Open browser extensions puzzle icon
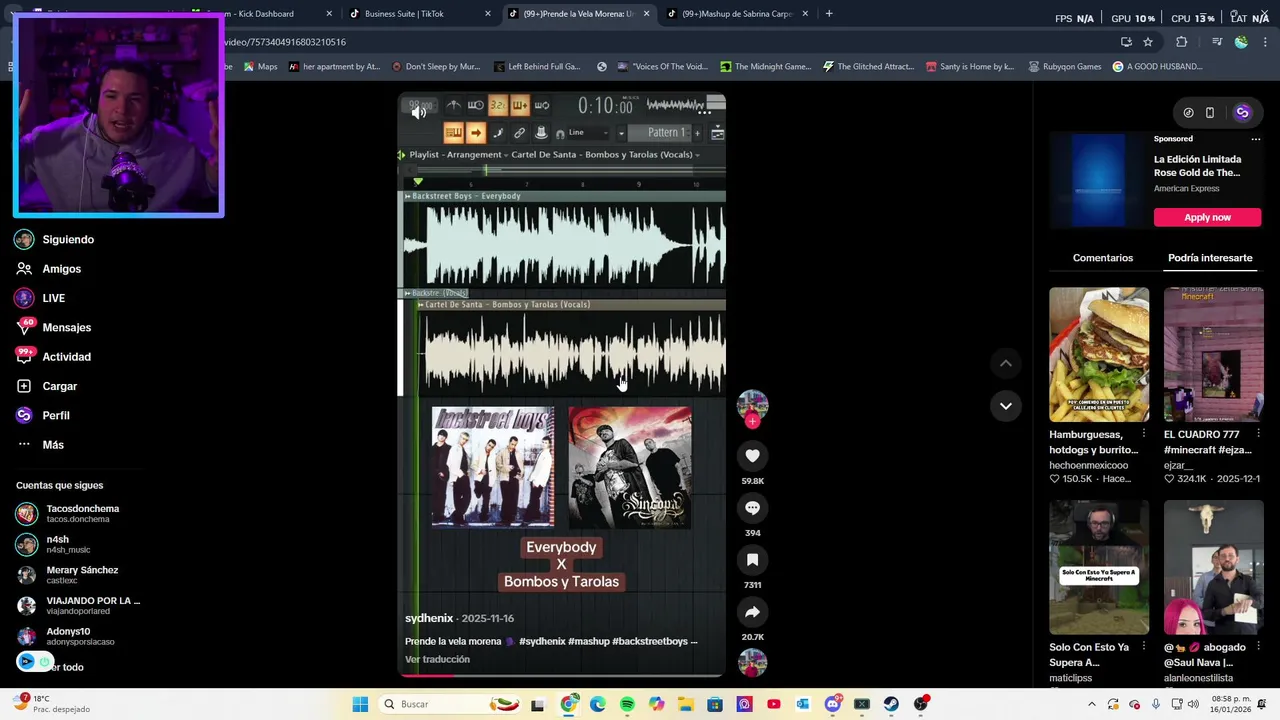This screenshot has height=720, width=1280. pyautogui.click(x=1182, y=42)
